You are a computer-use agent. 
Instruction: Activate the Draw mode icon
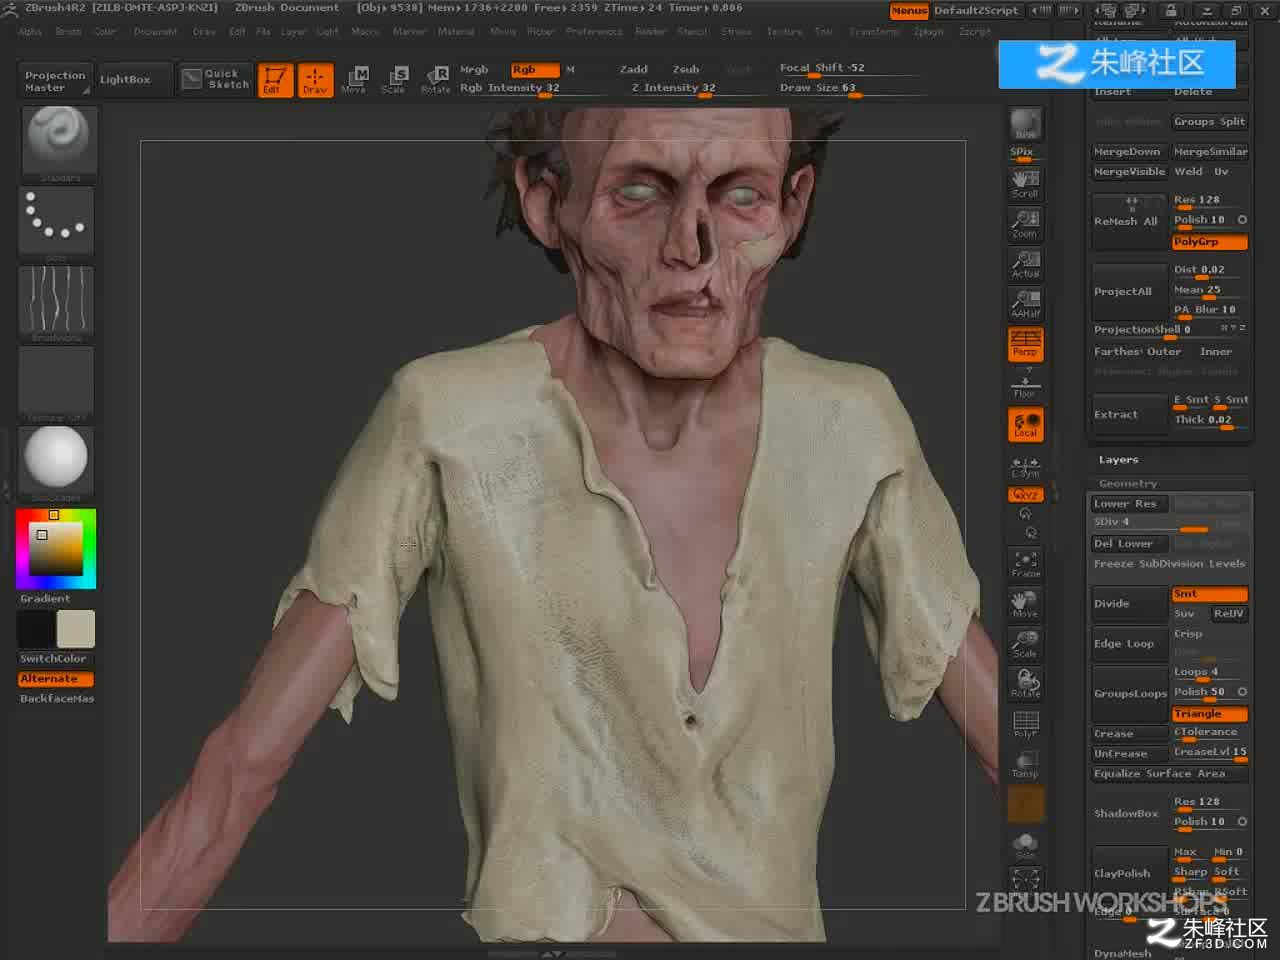tap(315, 80)
